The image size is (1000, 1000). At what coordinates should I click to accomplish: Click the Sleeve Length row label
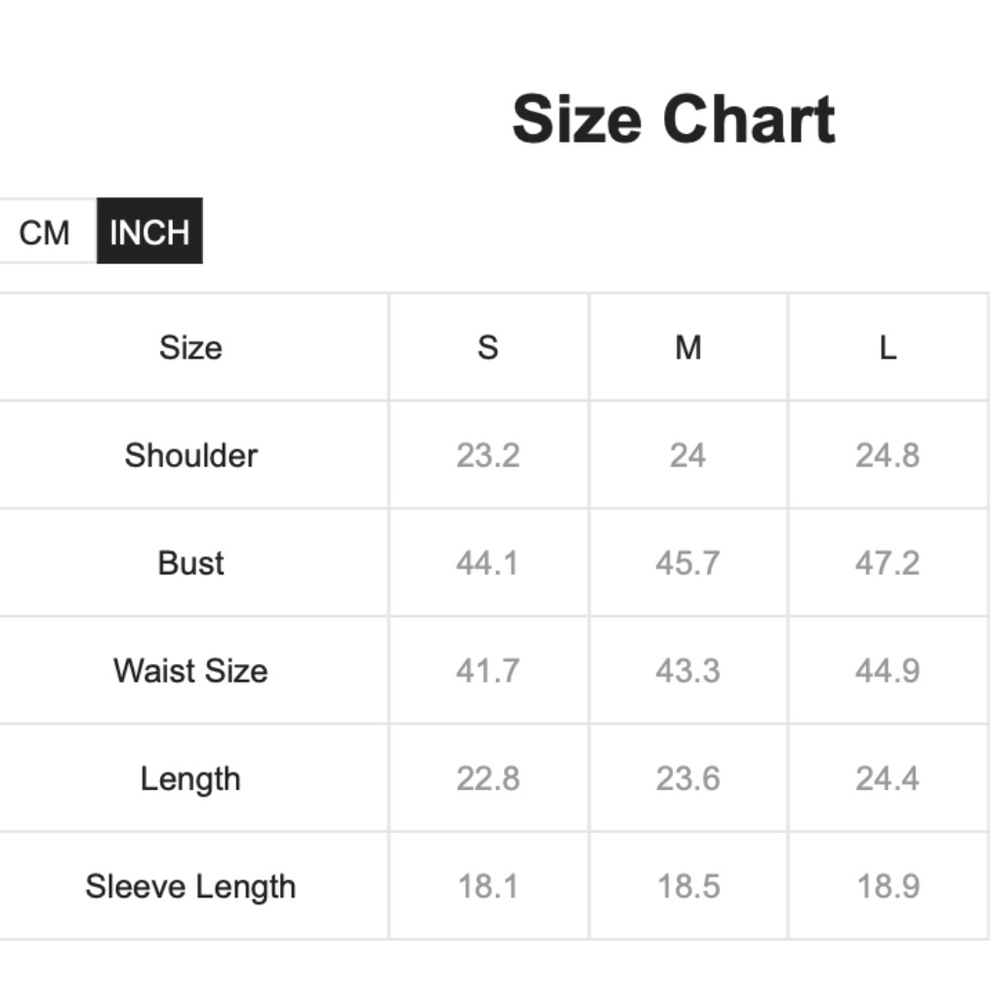coord(191,886)
